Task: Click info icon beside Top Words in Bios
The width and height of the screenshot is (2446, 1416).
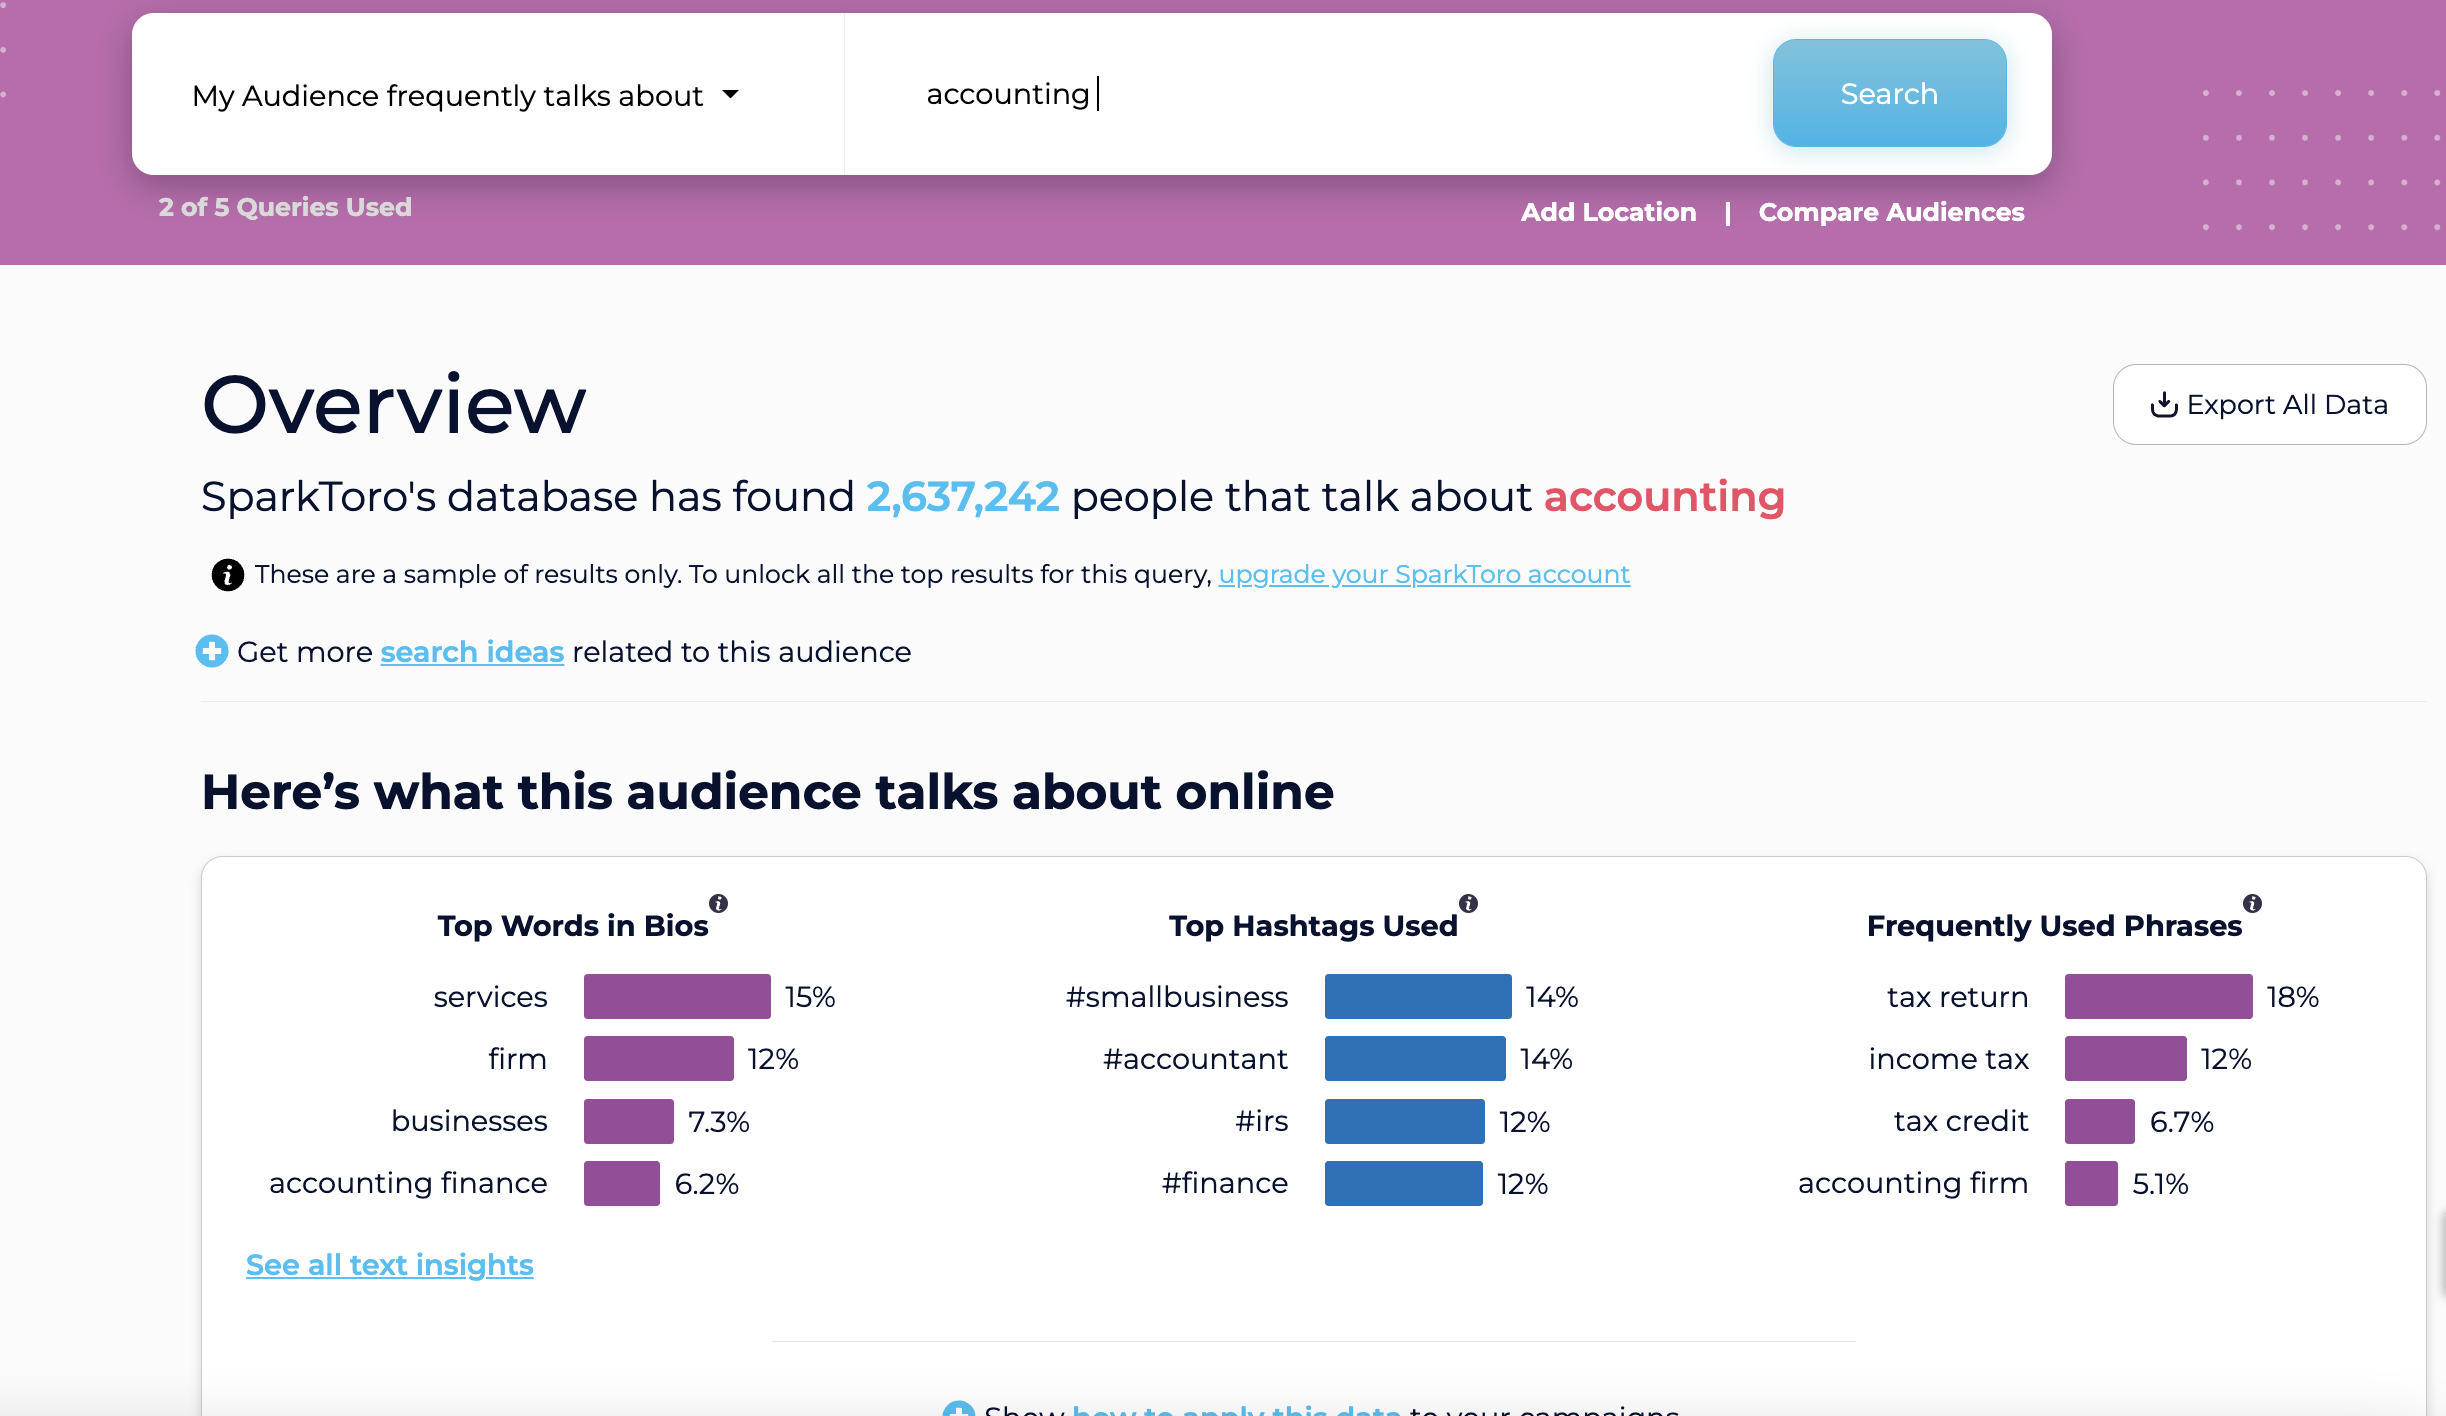Action: coord(718,903)
